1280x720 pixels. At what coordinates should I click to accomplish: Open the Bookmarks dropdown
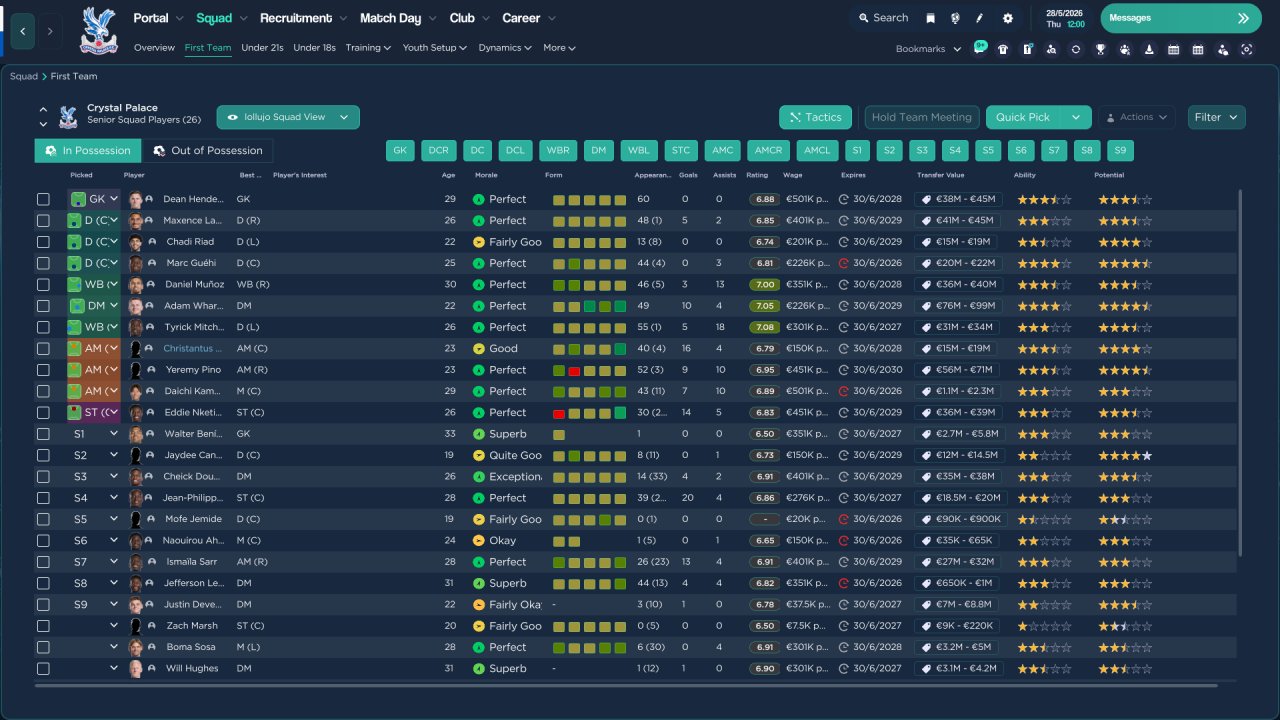point(928,49)
